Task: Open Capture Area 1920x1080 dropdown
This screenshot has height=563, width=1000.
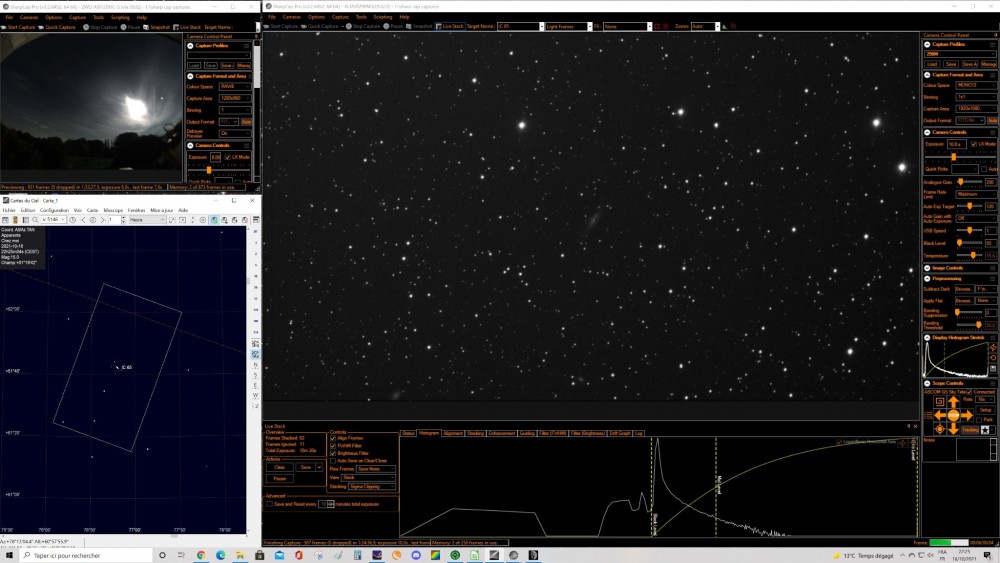Action: coord(976,109)
